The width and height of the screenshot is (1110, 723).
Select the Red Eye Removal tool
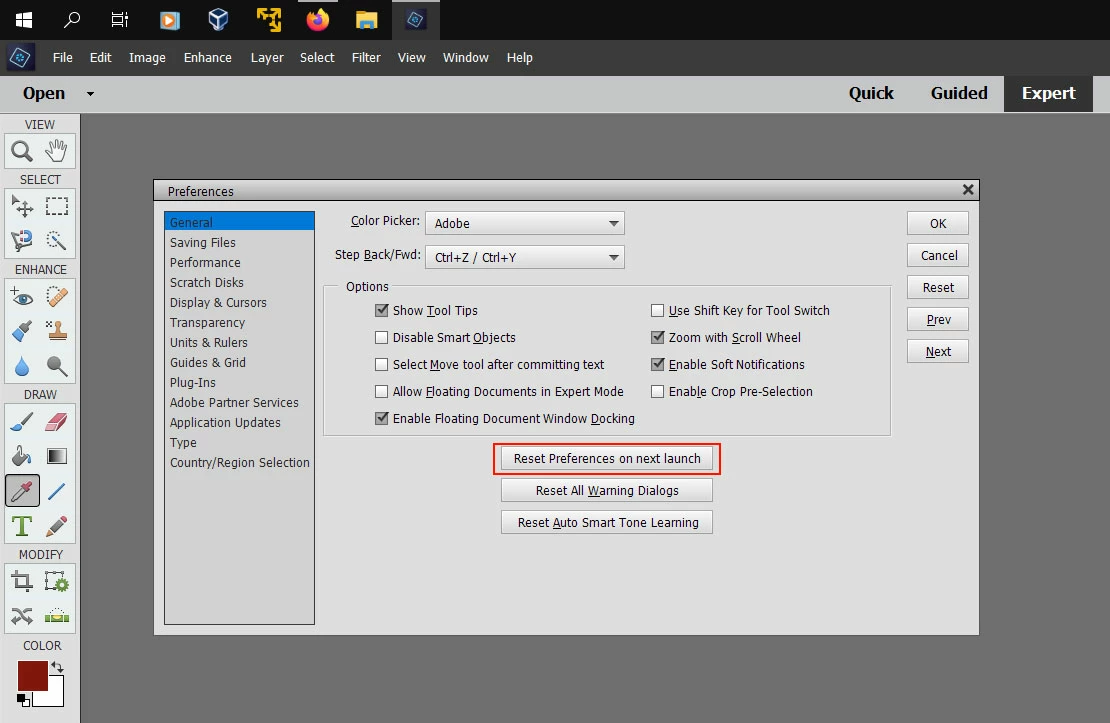pos(22,296)
